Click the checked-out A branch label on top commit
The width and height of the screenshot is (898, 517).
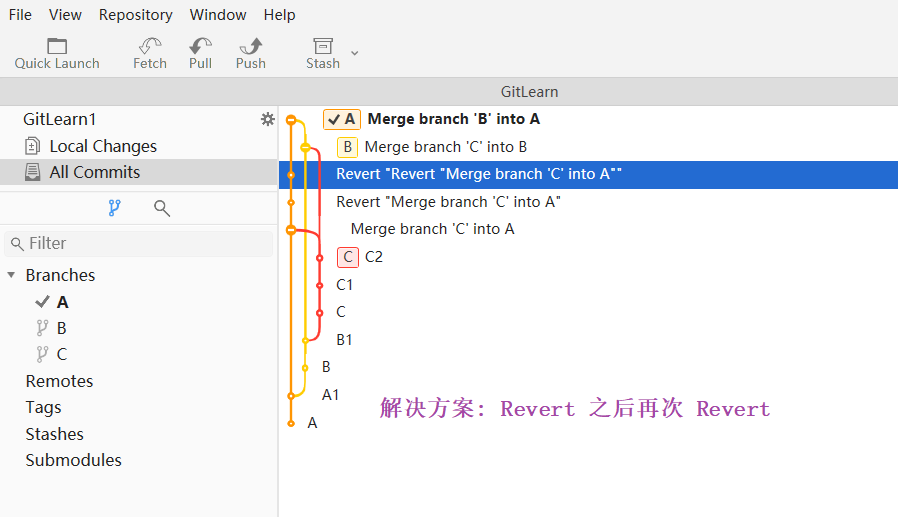coord(341,119)
